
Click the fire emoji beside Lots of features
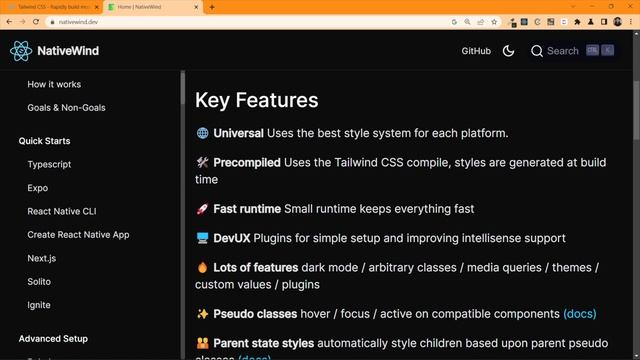[202, 268]
